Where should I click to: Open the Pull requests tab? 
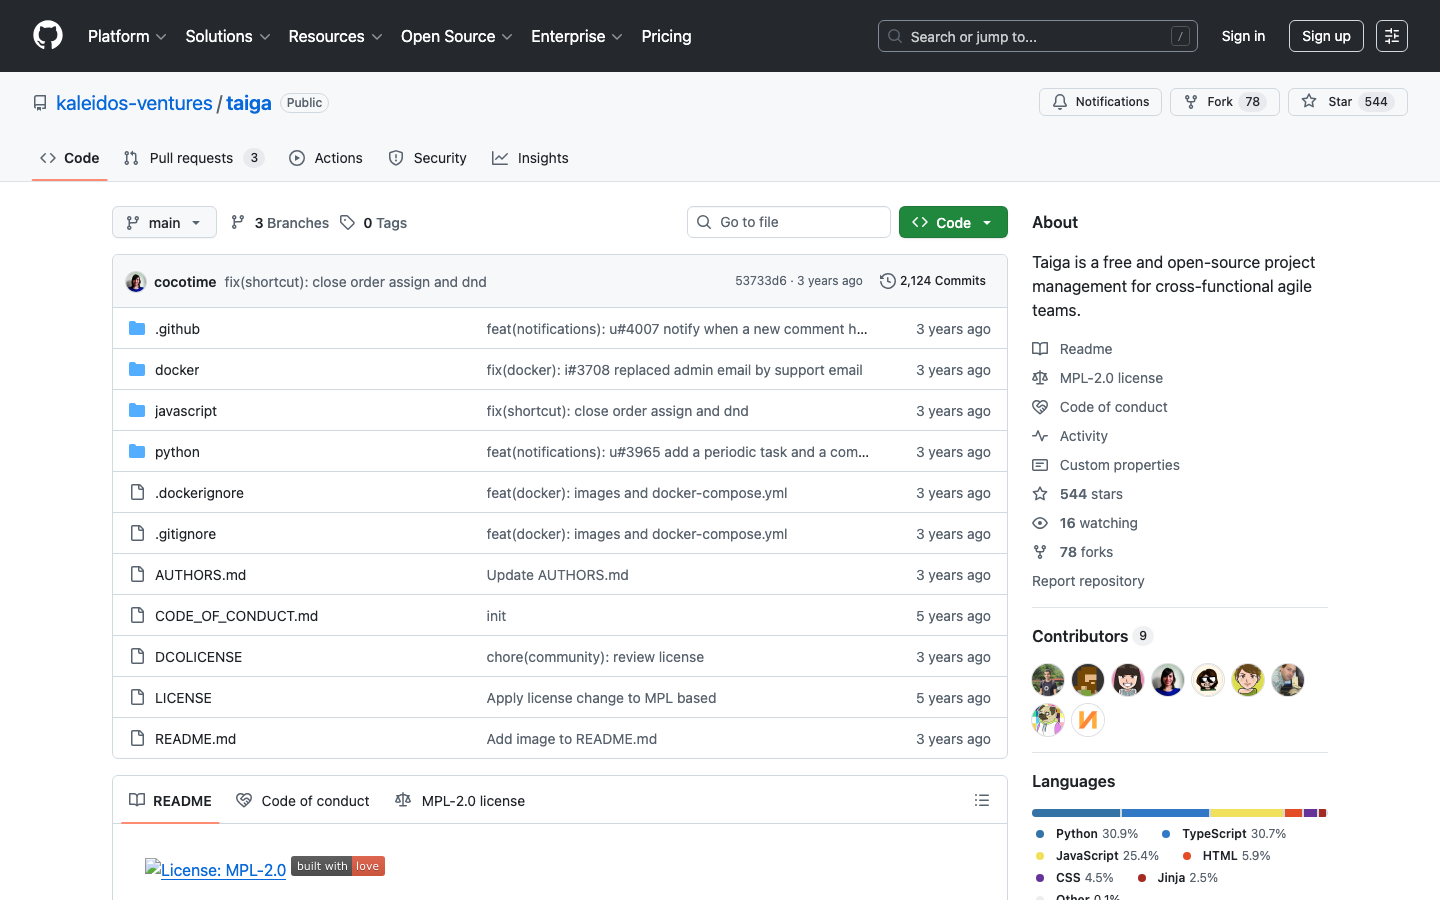click(191, 158)
